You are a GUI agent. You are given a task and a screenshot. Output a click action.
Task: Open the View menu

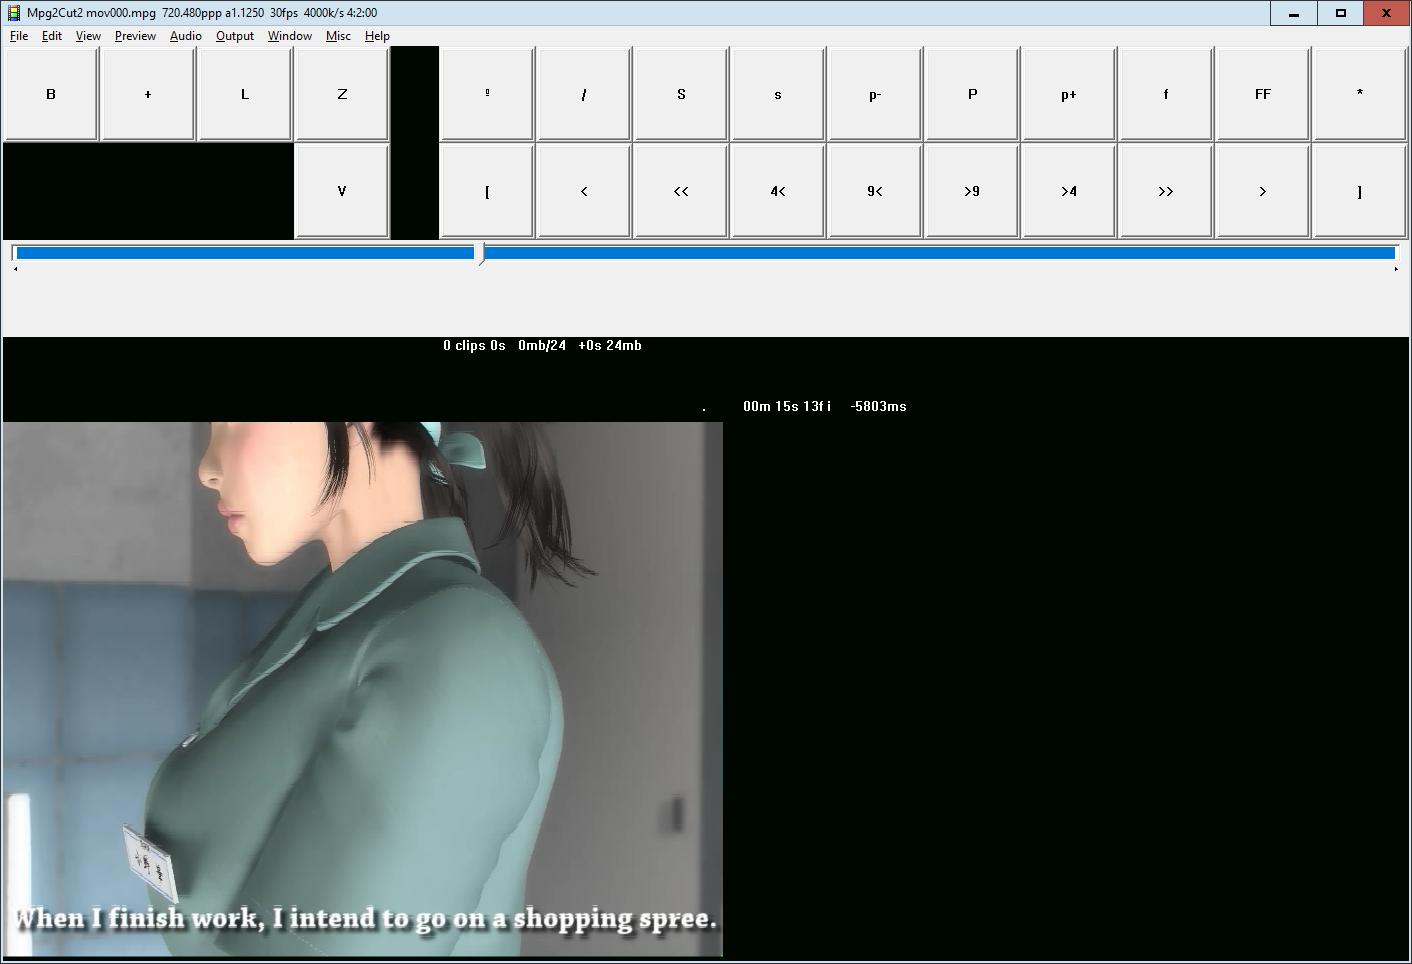[x=88, y=36]
